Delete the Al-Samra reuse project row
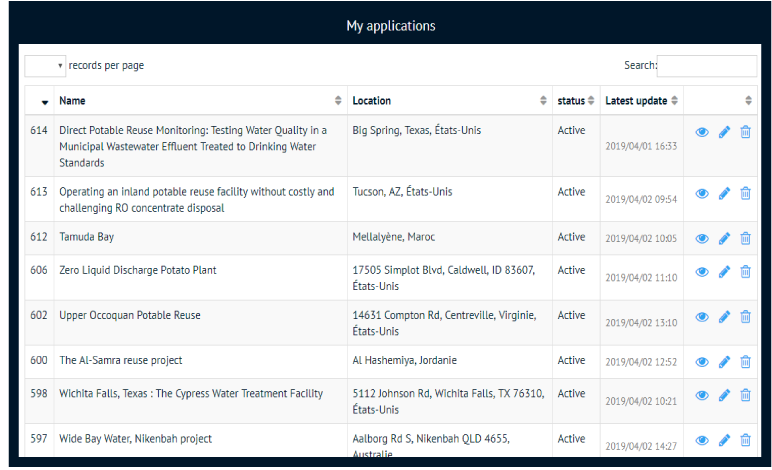The width and height of the screenshot is (772, 470). pyautogui.click(x=745, y=362)
